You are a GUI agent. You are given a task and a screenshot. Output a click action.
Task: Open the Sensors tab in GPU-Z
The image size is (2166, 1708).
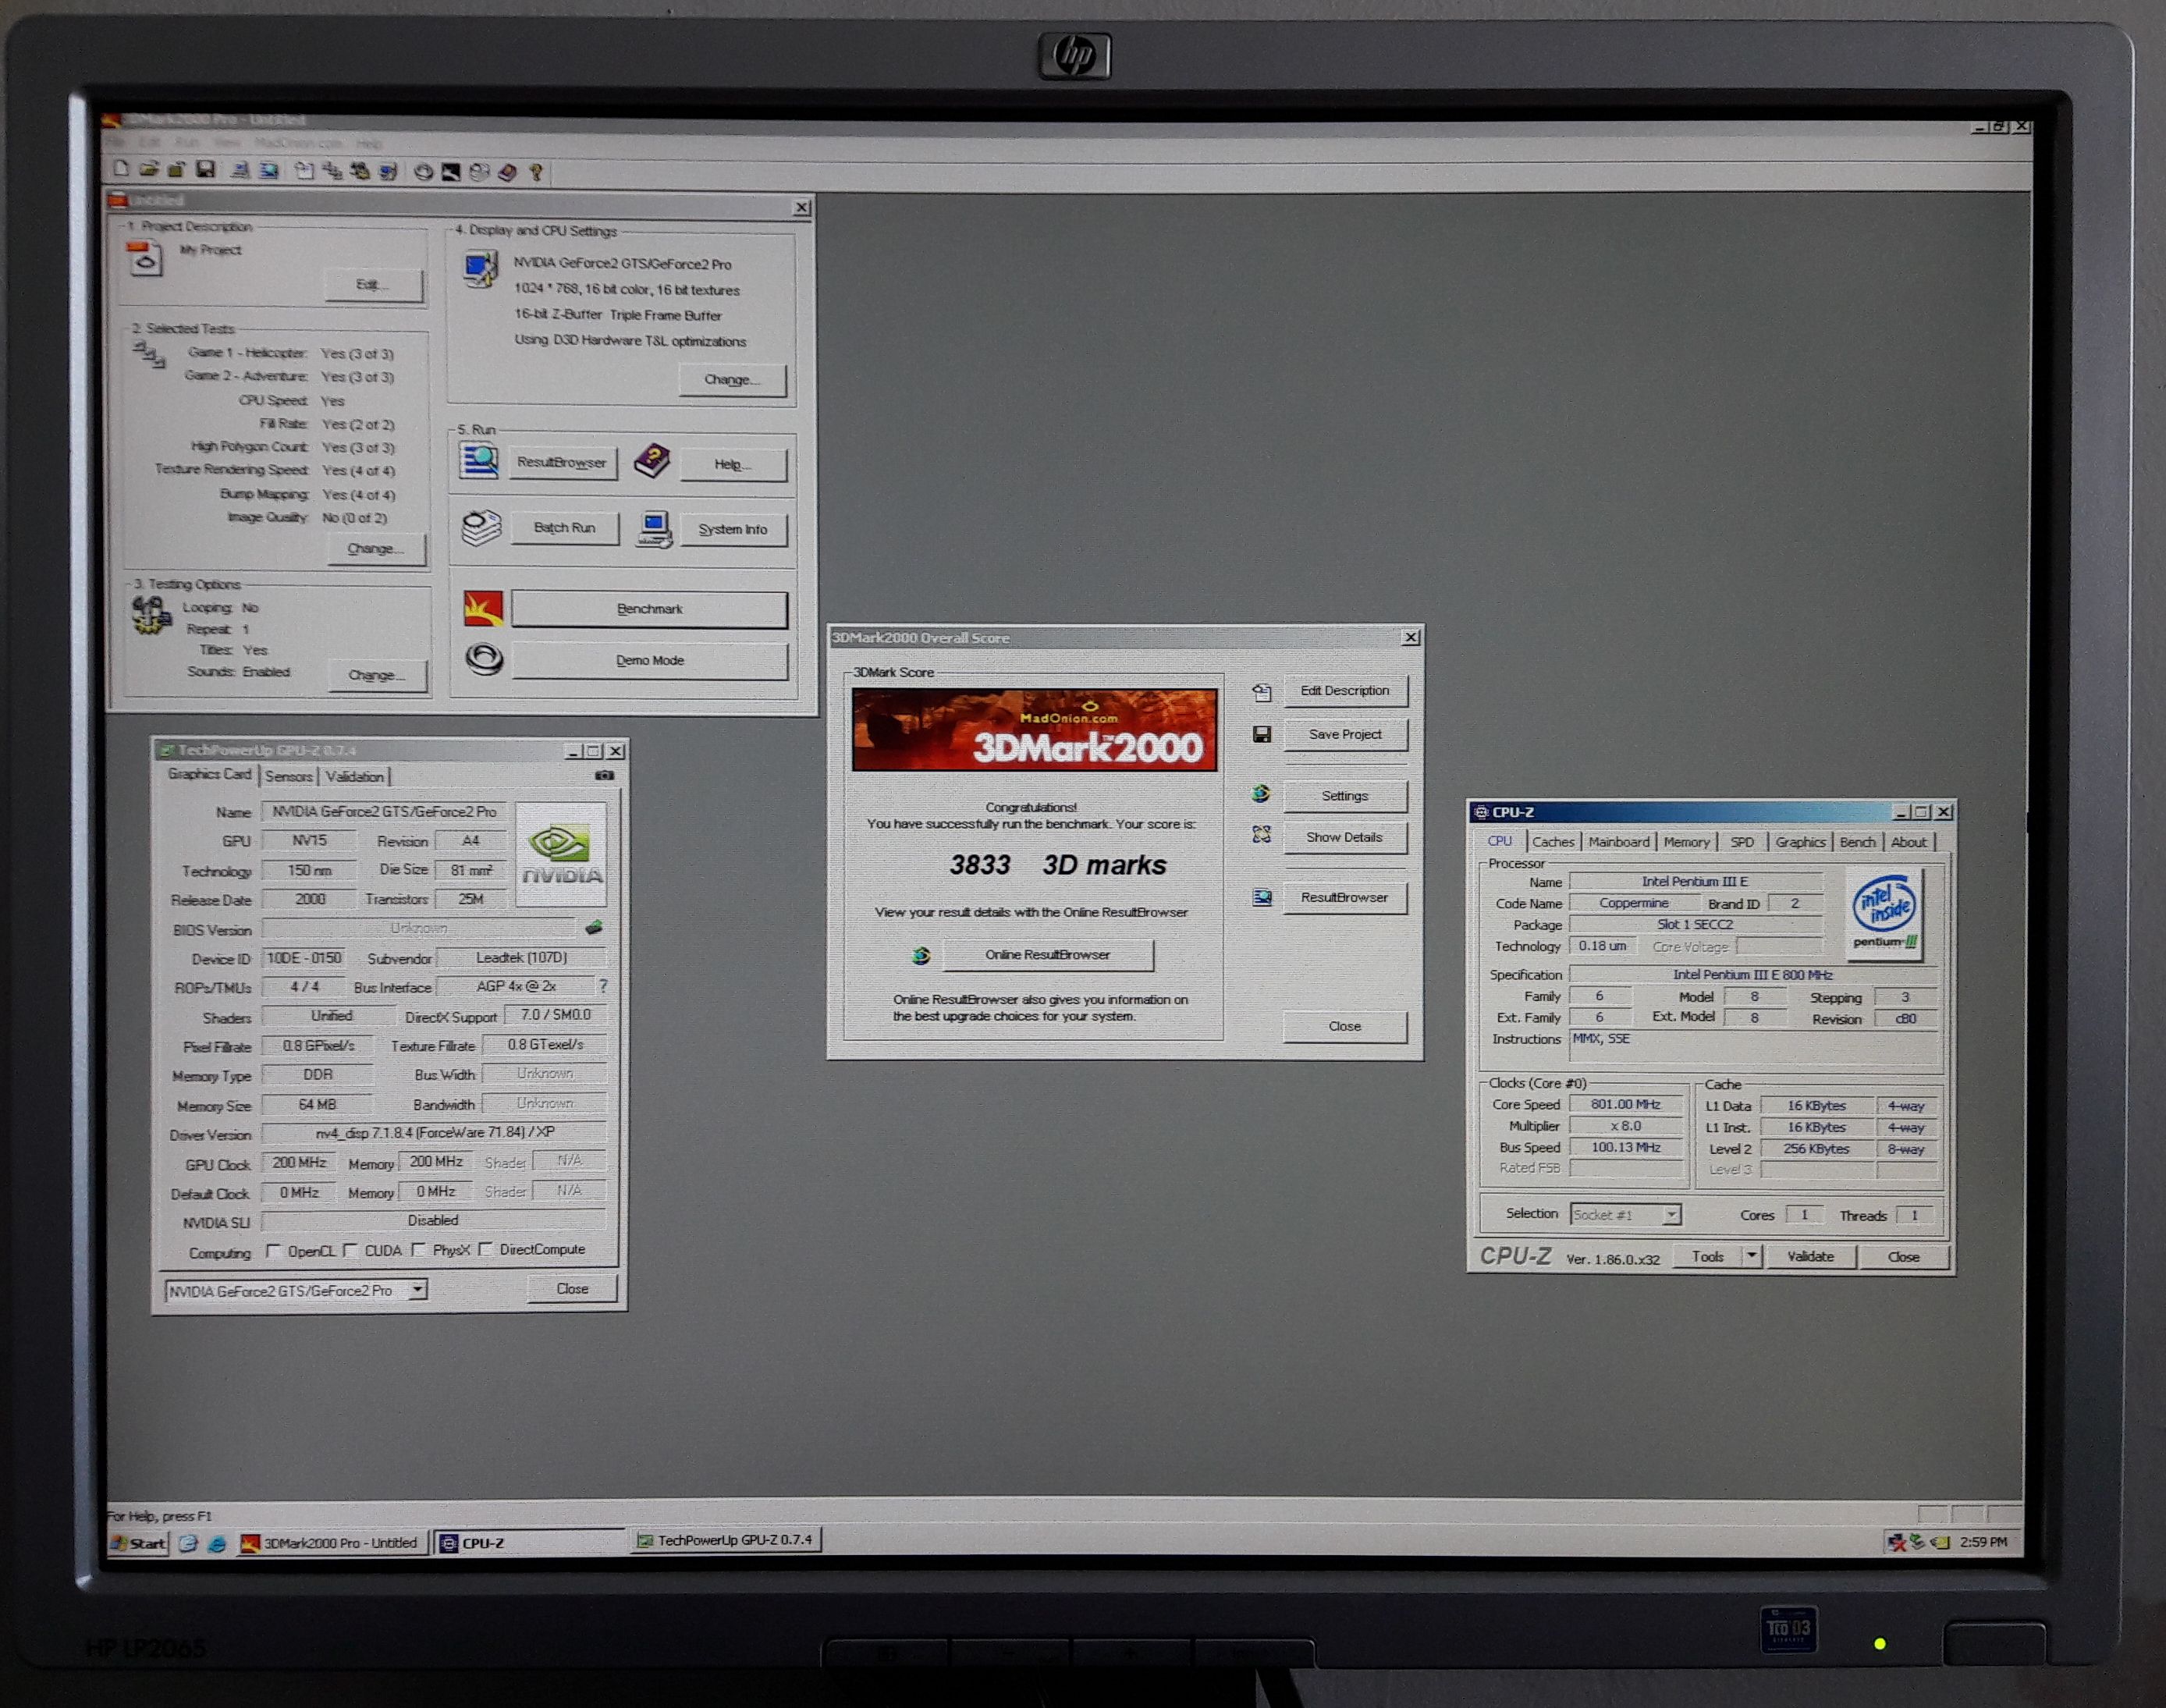pos(289,777)
